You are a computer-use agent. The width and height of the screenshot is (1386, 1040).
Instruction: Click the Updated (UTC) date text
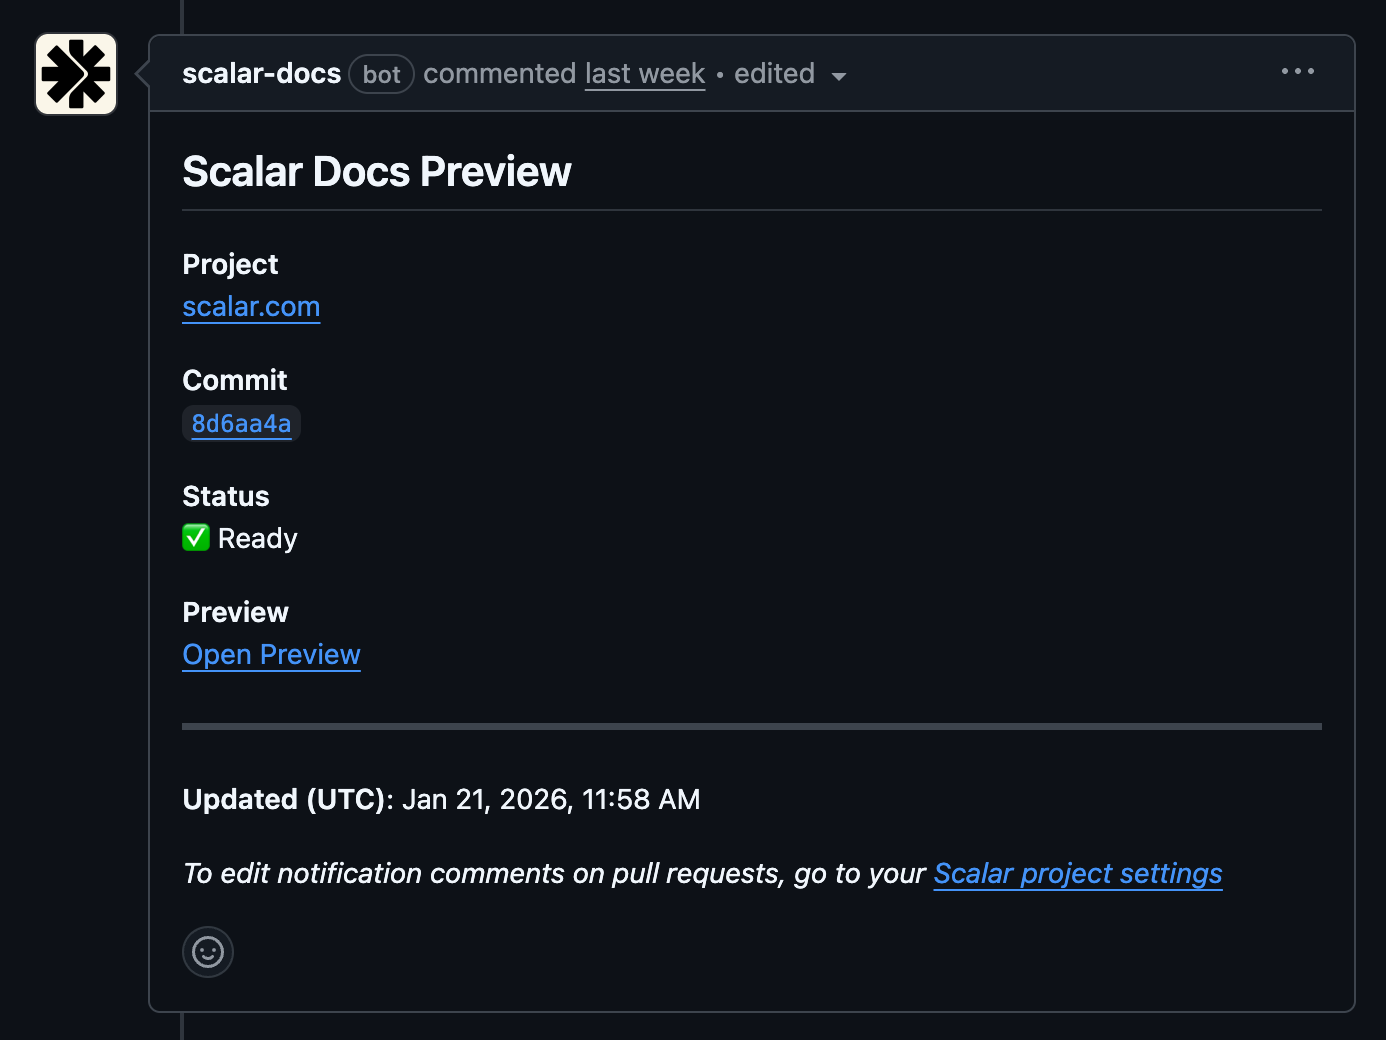550,800
